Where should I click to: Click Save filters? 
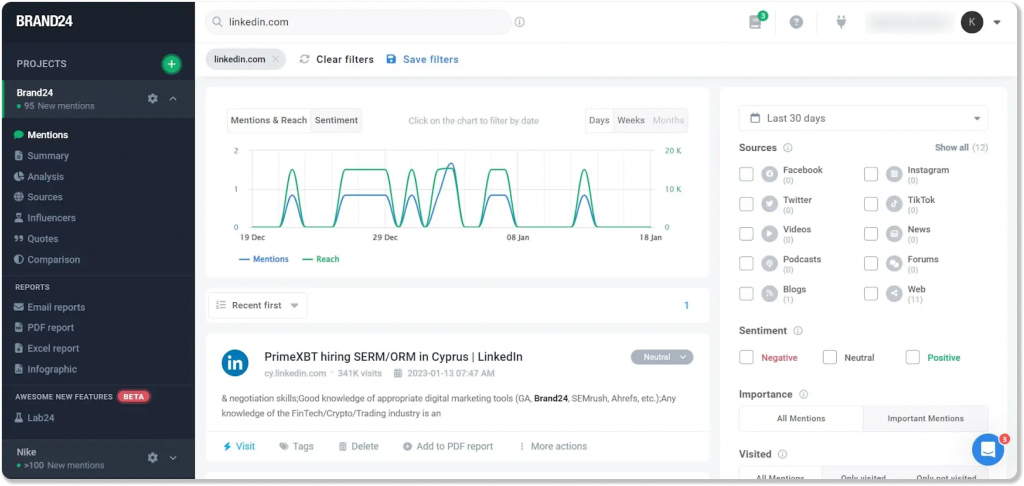(x=423, y=59)
